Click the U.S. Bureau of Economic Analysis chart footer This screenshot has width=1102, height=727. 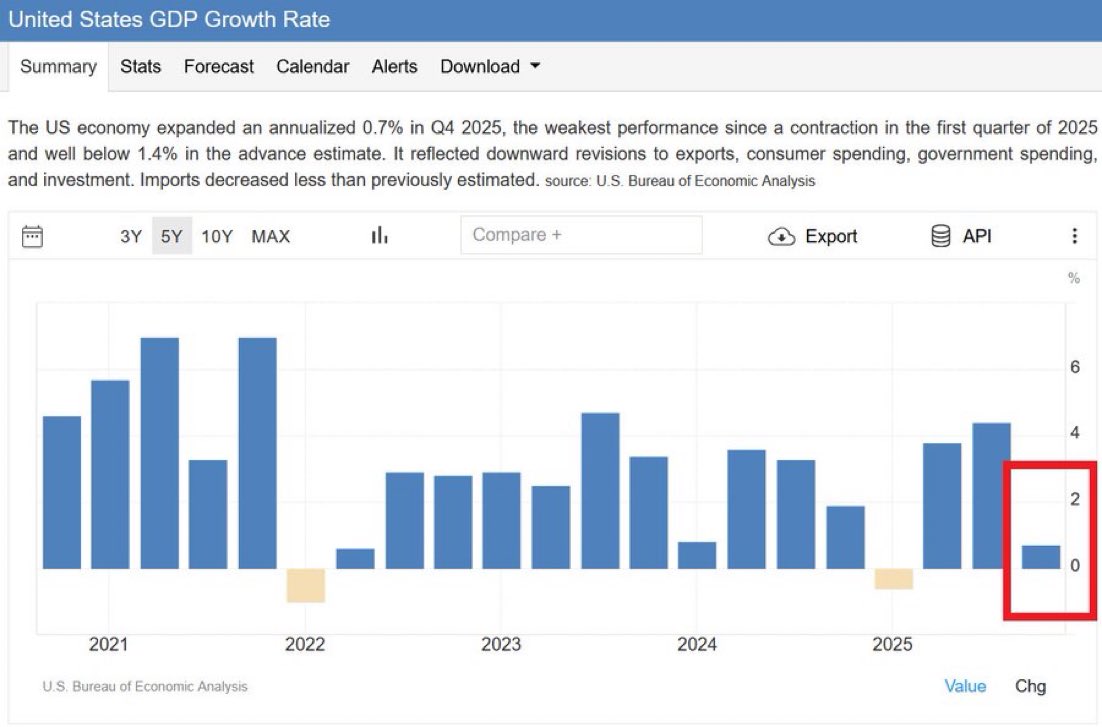pyautogui.click(x=145, y=686)
